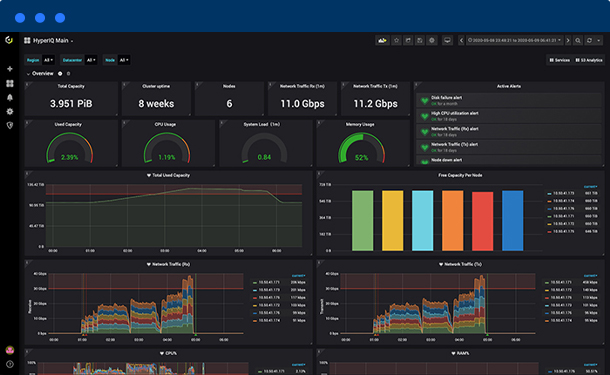Cycle view mode with monitor icon
The image size is (610, 375).
point(447,40)
